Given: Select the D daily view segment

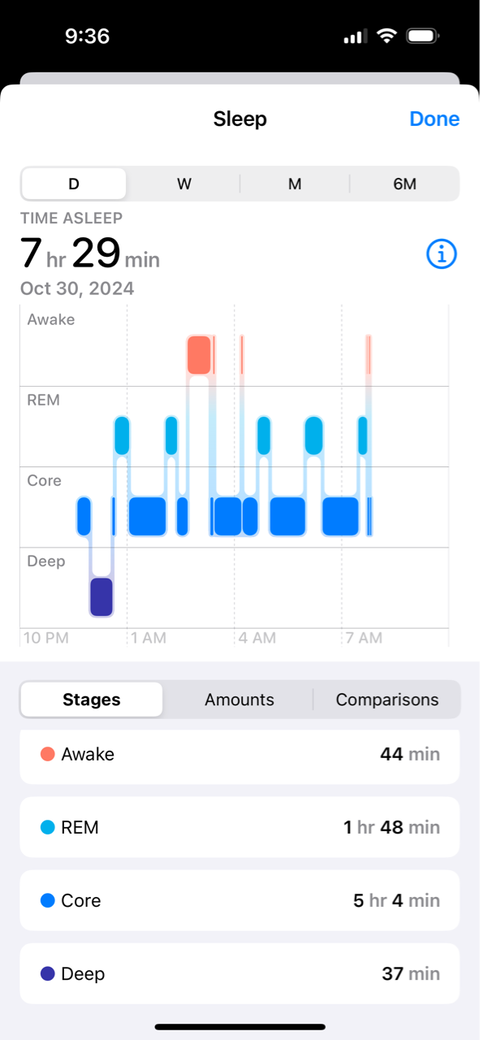Looking at the screenshot, I should (x=74, y=184).
